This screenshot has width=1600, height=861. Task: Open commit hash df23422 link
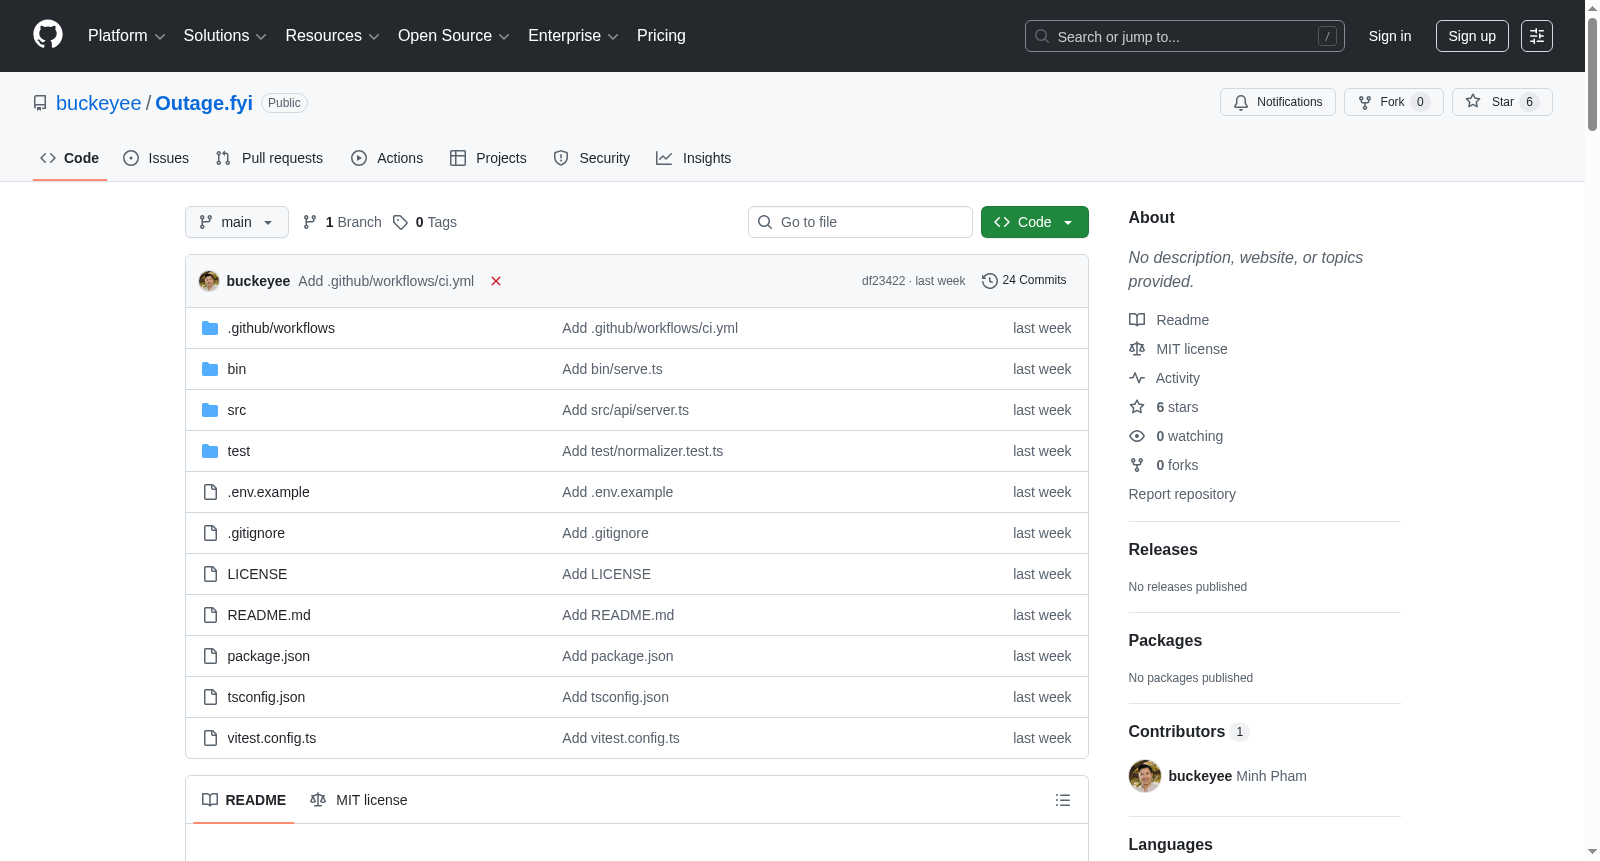[x=883, y=281]
